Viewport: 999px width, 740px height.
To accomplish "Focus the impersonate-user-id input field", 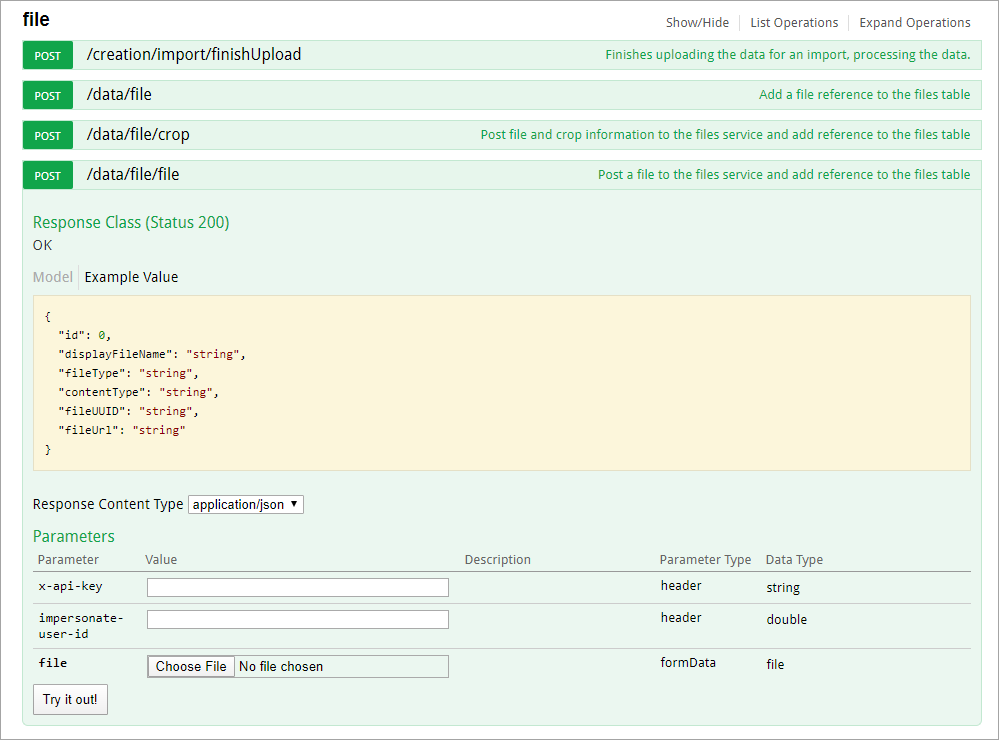I will coord(297,620).
